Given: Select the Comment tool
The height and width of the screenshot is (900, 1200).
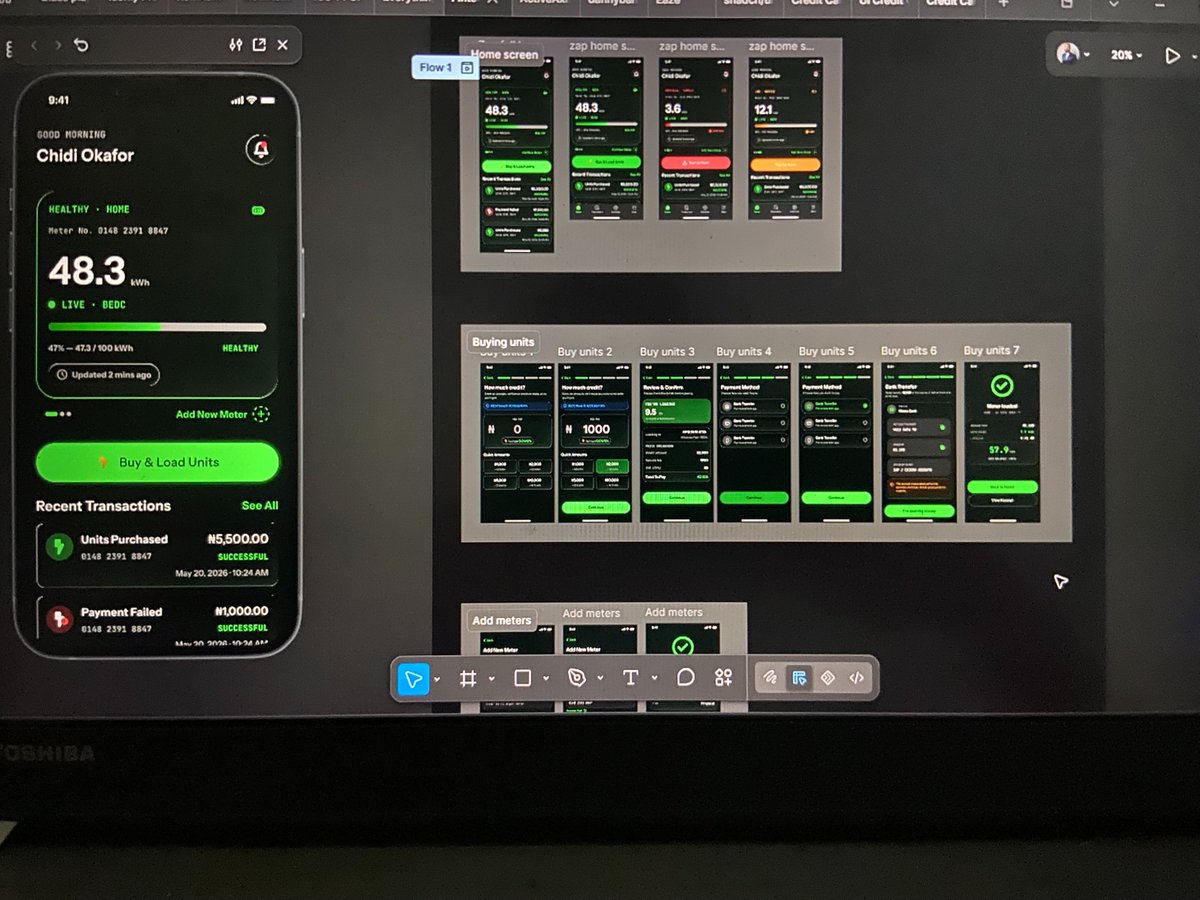Looking at the screenshot, I should (x=685, y=677).
